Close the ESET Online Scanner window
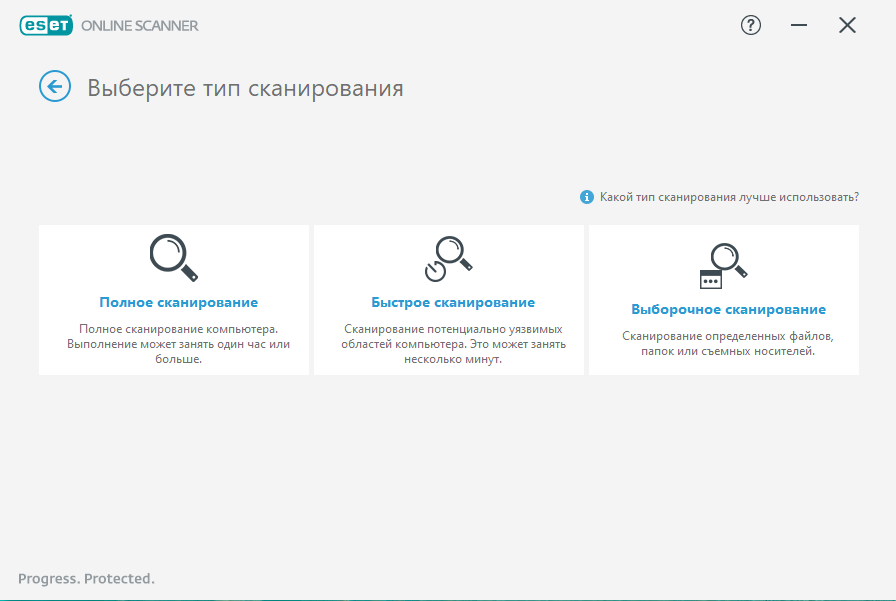The image size is (896, 601). (847, 26)
